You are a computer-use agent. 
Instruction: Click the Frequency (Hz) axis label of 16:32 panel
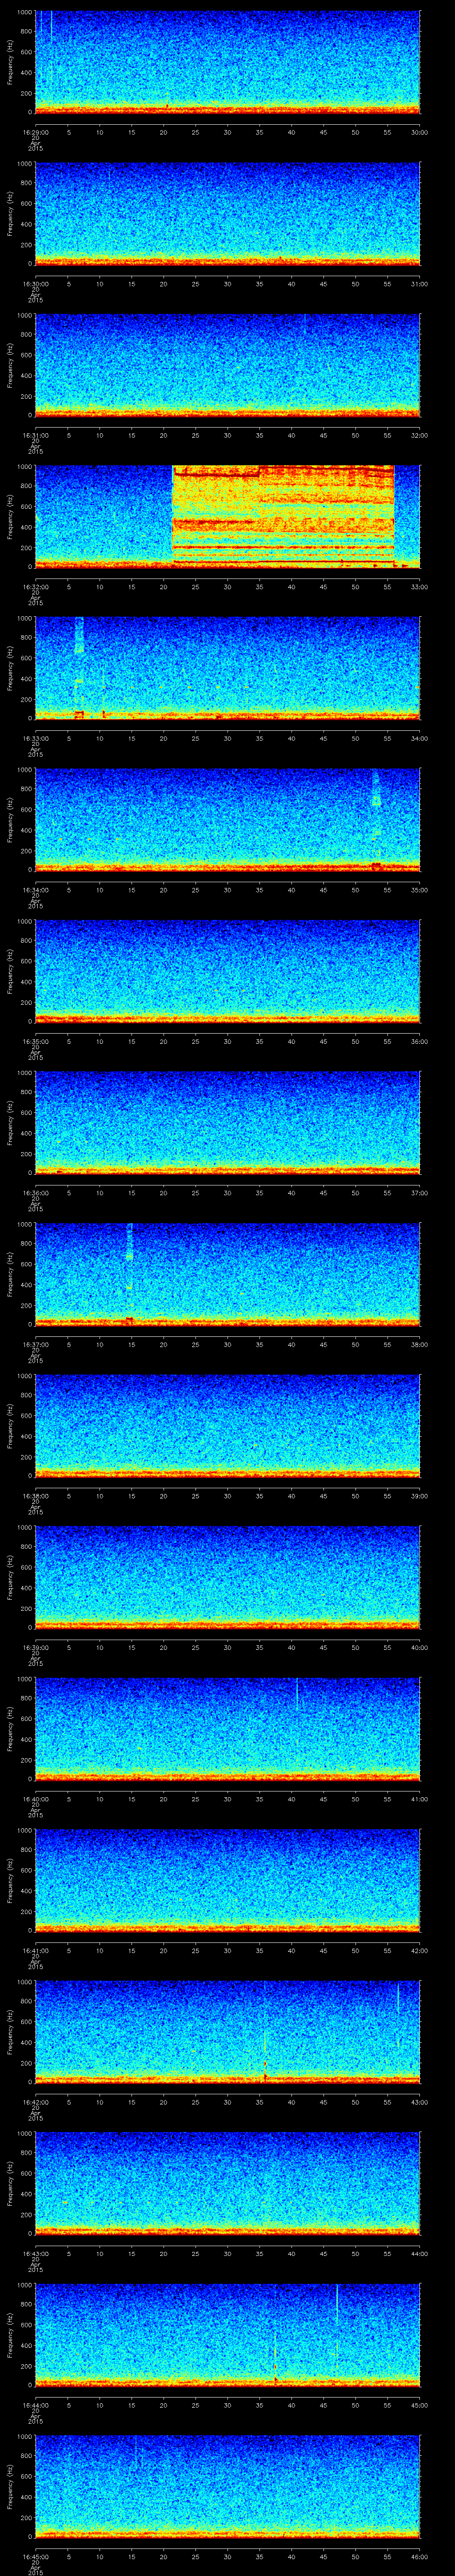10,516
